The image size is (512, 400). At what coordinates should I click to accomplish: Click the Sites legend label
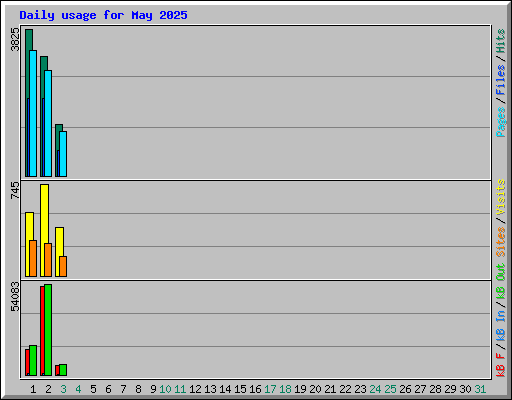(500, 242)
